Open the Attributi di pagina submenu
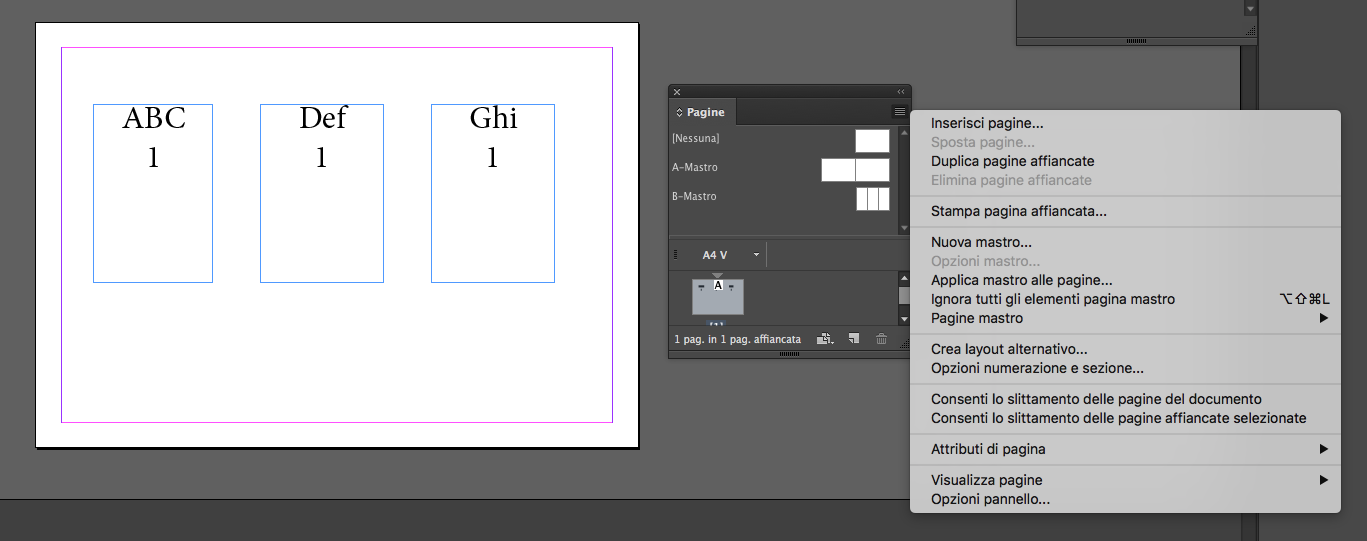The width and height of the screenshot is (1367, 541). point(1125,449)
